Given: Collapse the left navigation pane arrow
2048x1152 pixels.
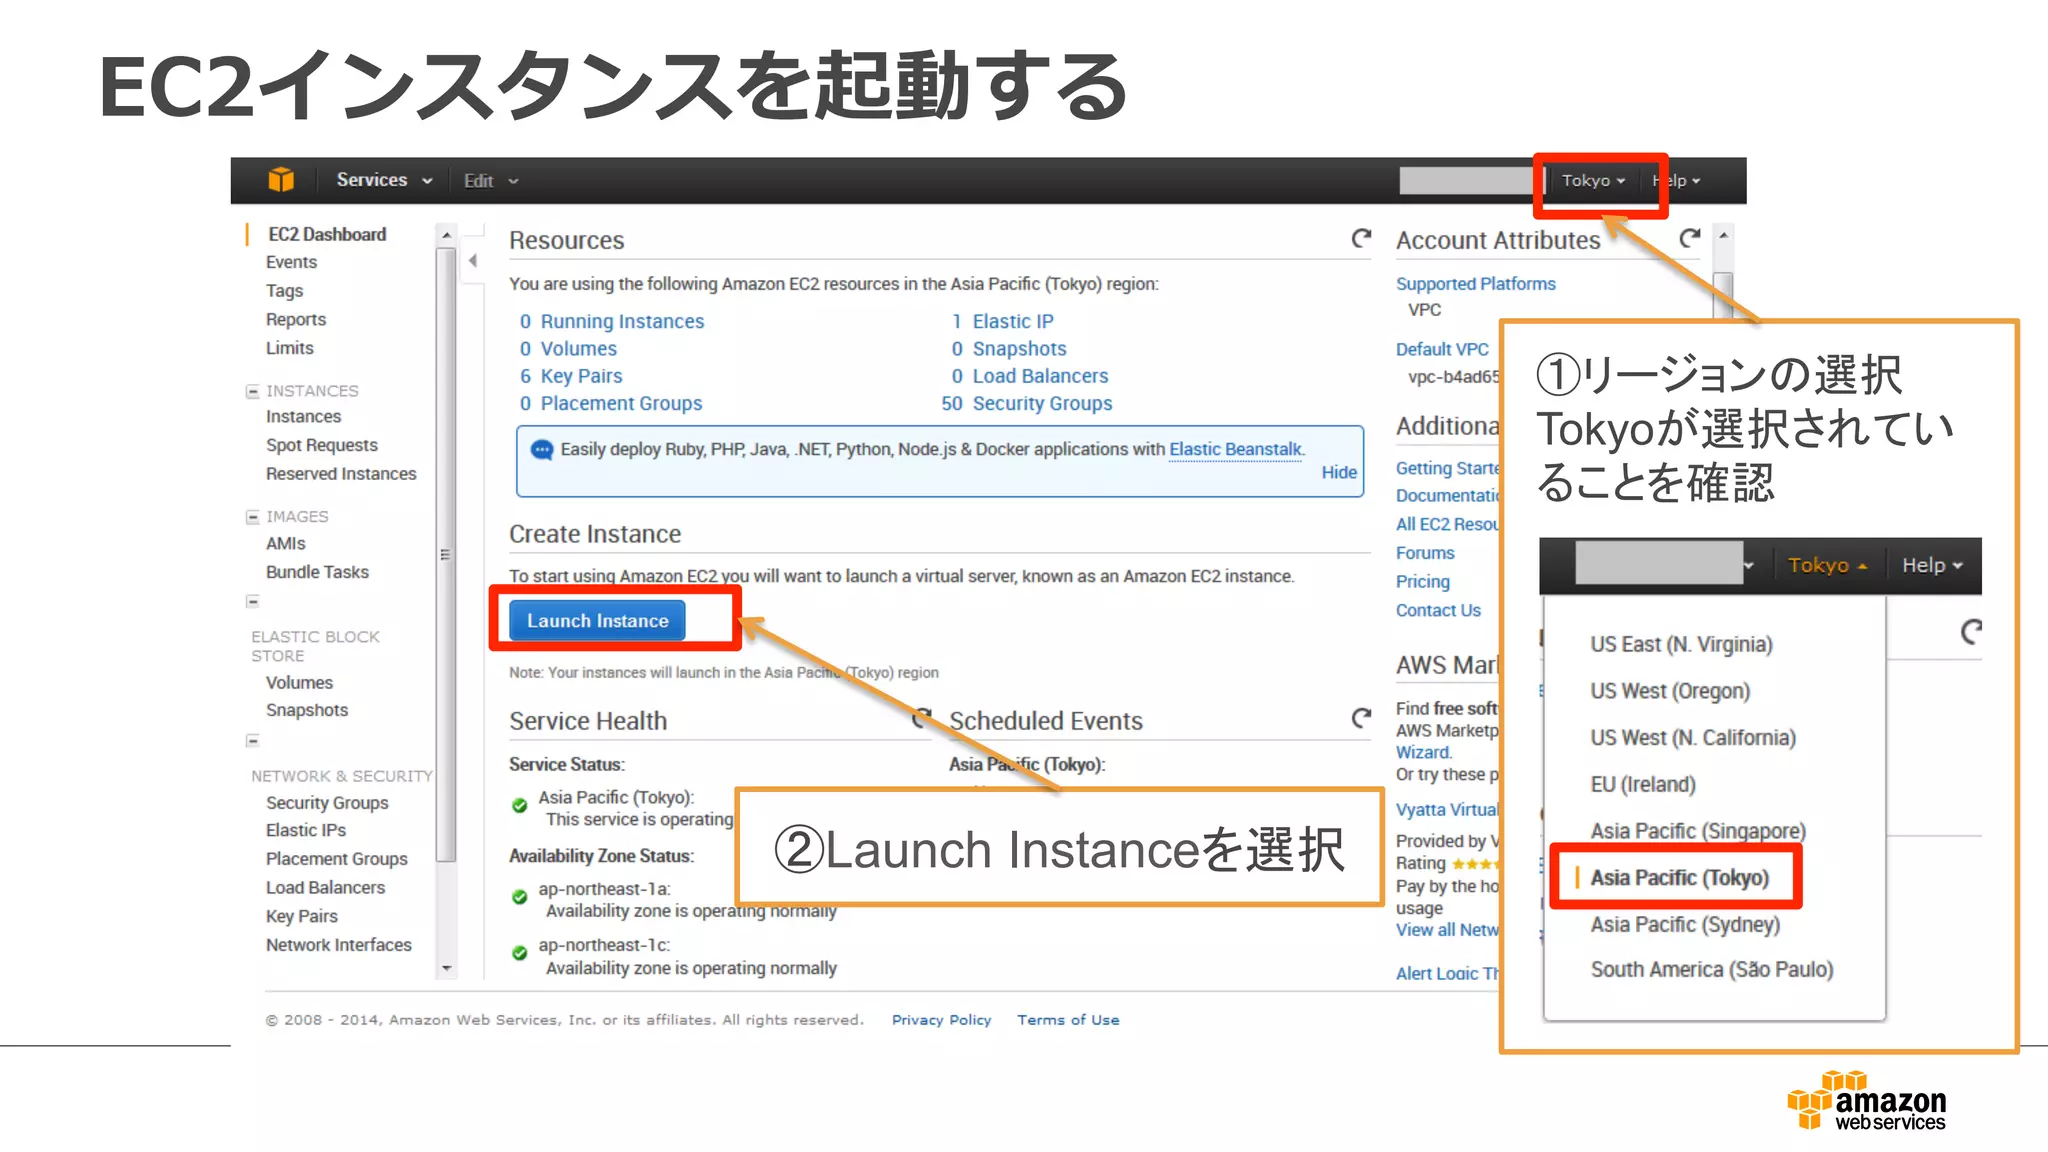Looking at the screenshot, I should click(473, 261).
